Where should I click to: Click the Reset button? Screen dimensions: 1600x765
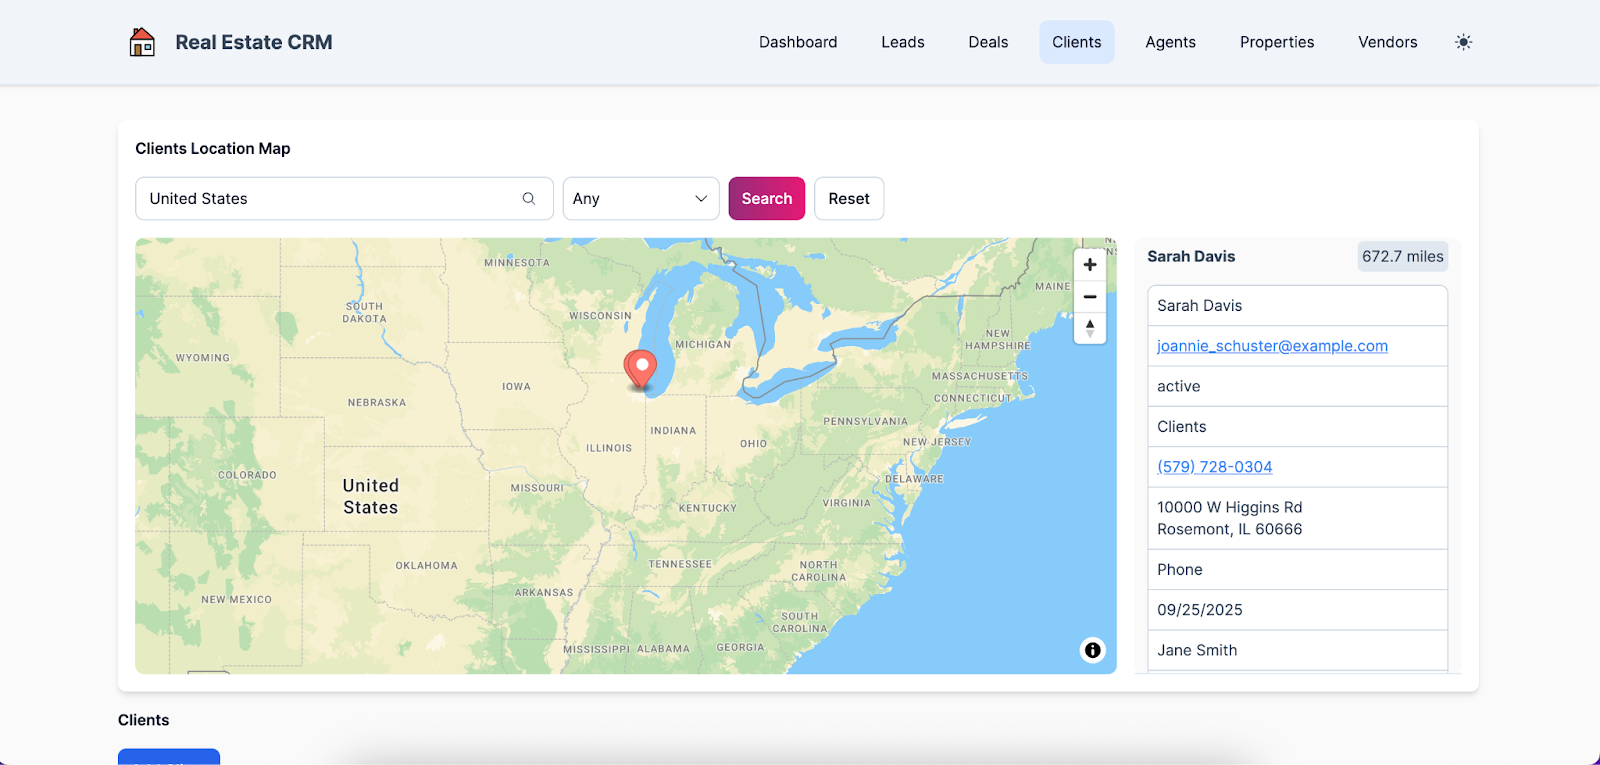[848, 198]
